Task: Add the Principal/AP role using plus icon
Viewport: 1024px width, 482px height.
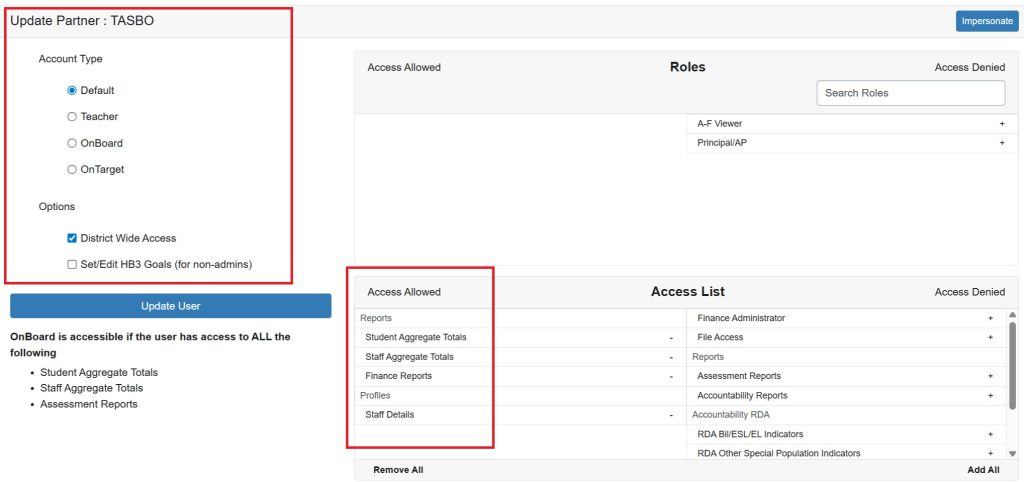Action: point(1001,143)
